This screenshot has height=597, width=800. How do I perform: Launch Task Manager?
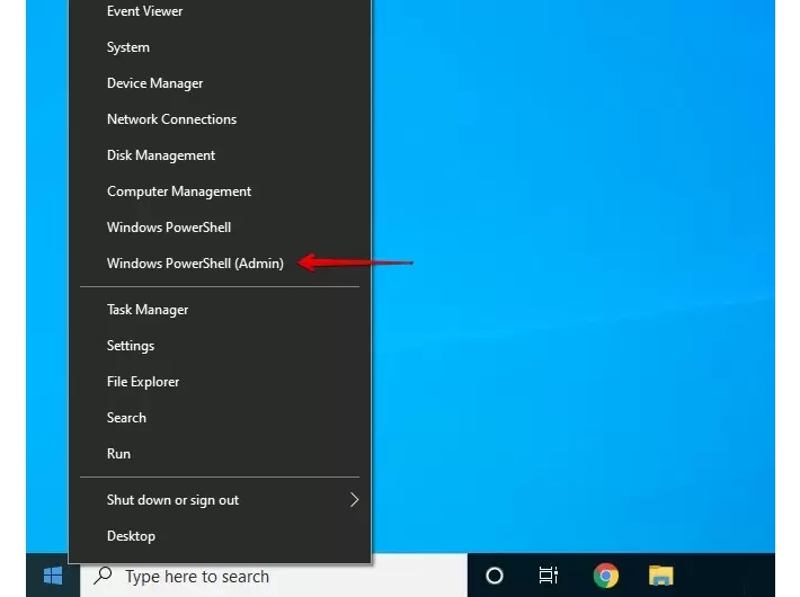click(x=147, y=309)
